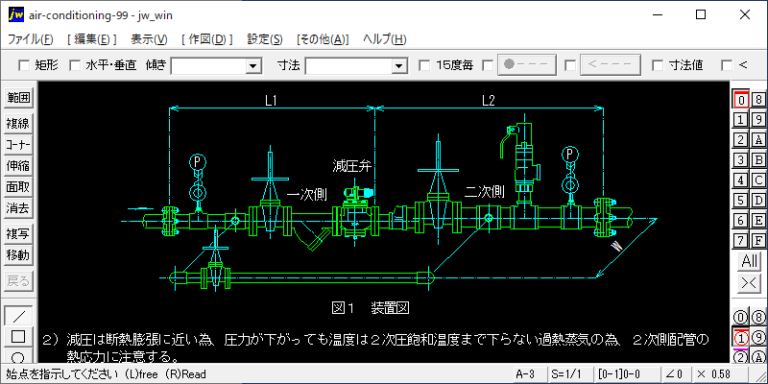Screen dimensions: 768x384
Task: Click the 範囲 range selection tool
Action: click(x=18, y=98)
